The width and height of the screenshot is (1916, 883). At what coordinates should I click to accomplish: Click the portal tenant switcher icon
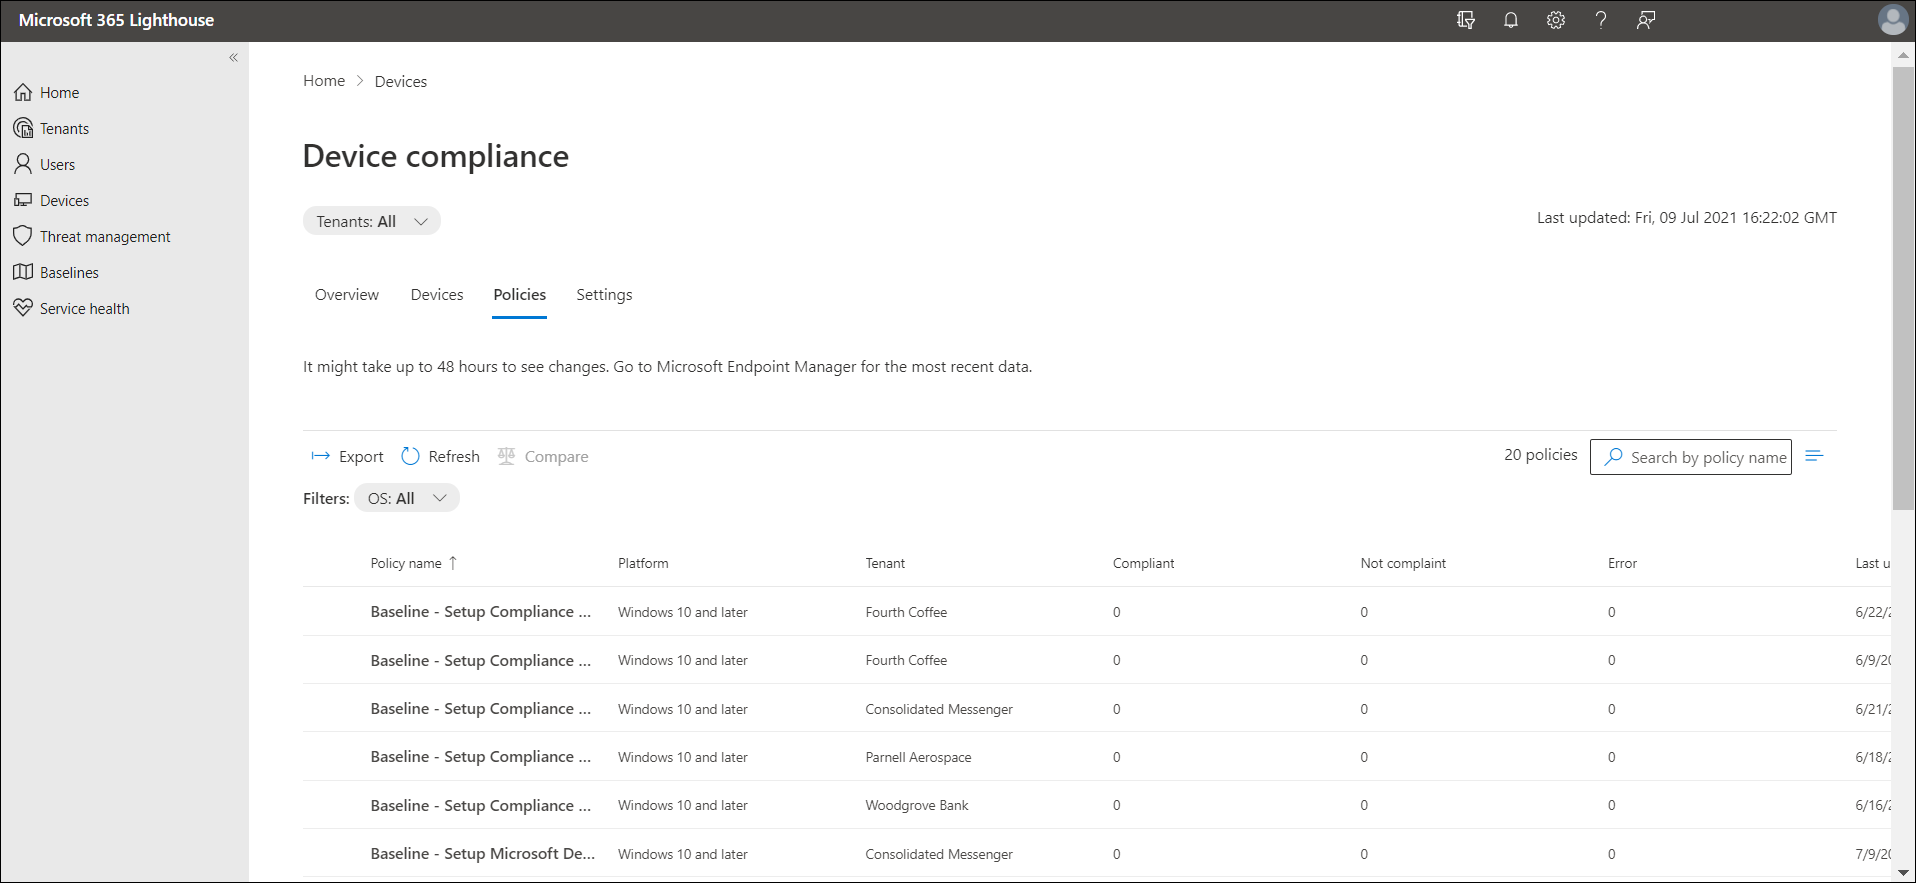pos(1465,20)
